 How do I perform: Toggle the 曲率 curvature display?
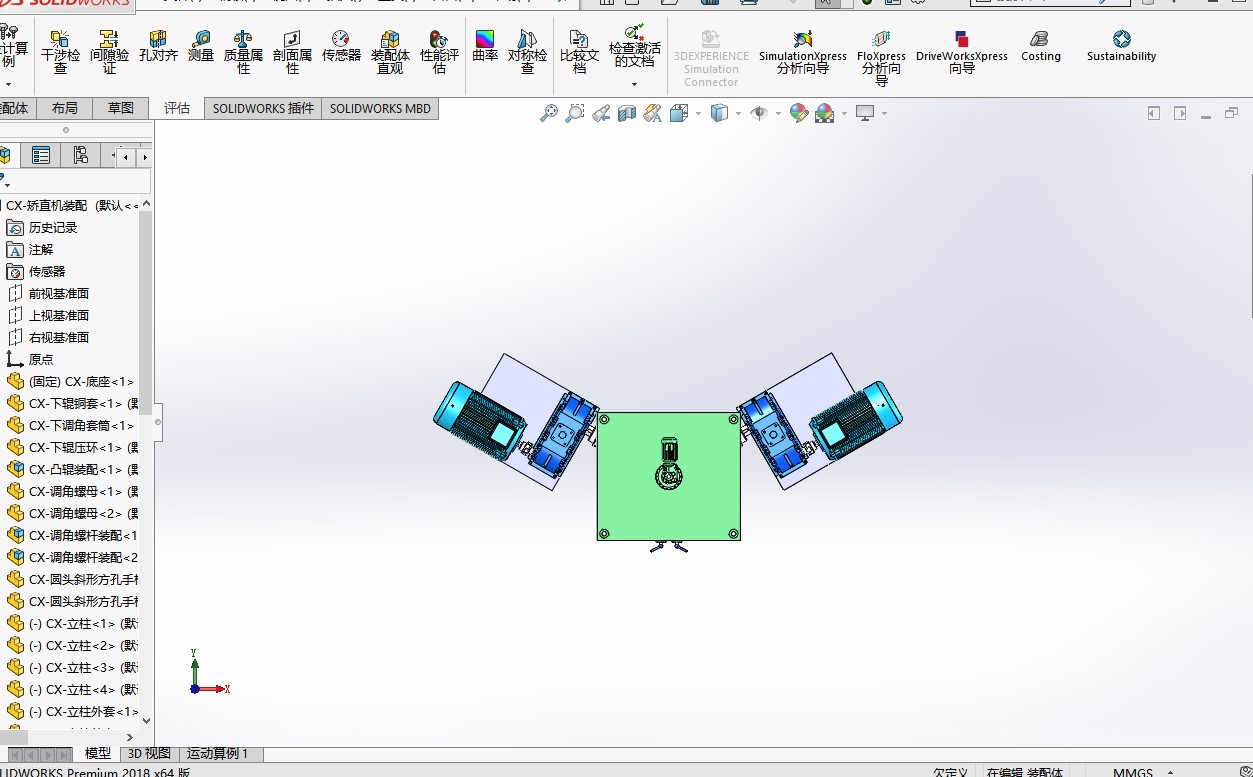click(x=485, y=47)
